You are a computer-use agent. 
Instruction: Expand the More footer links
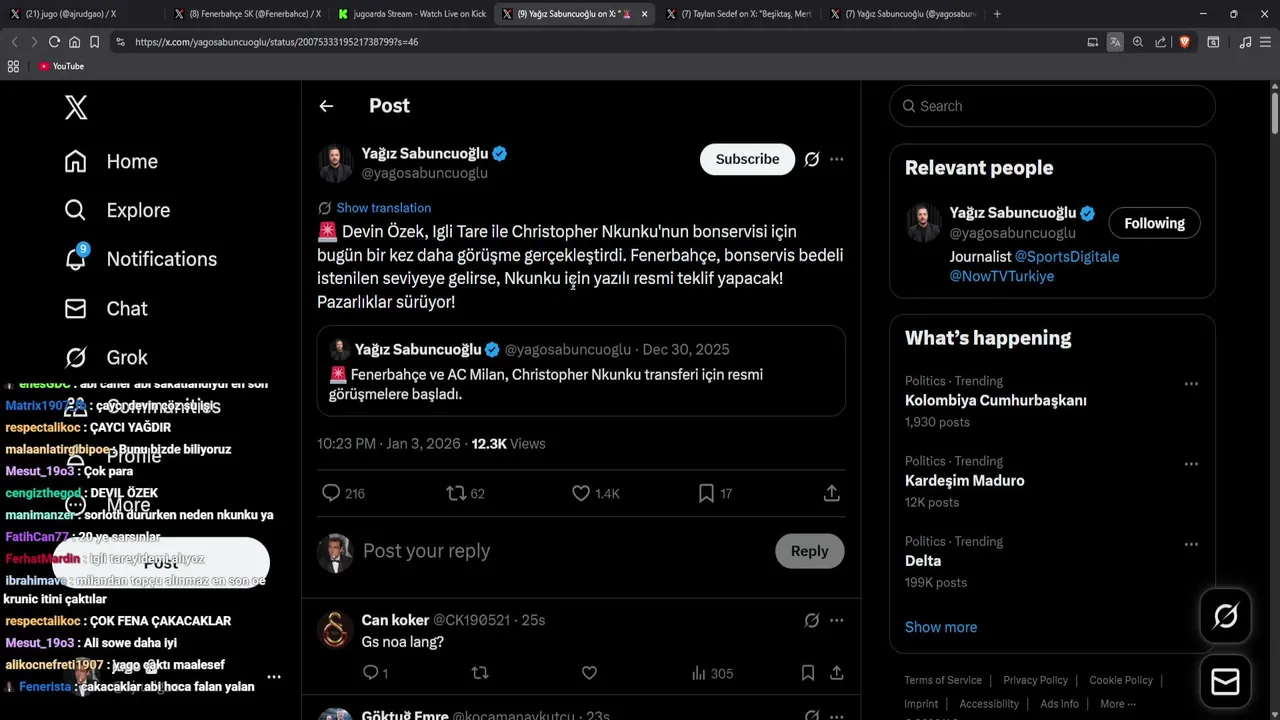coord(1118,704)
